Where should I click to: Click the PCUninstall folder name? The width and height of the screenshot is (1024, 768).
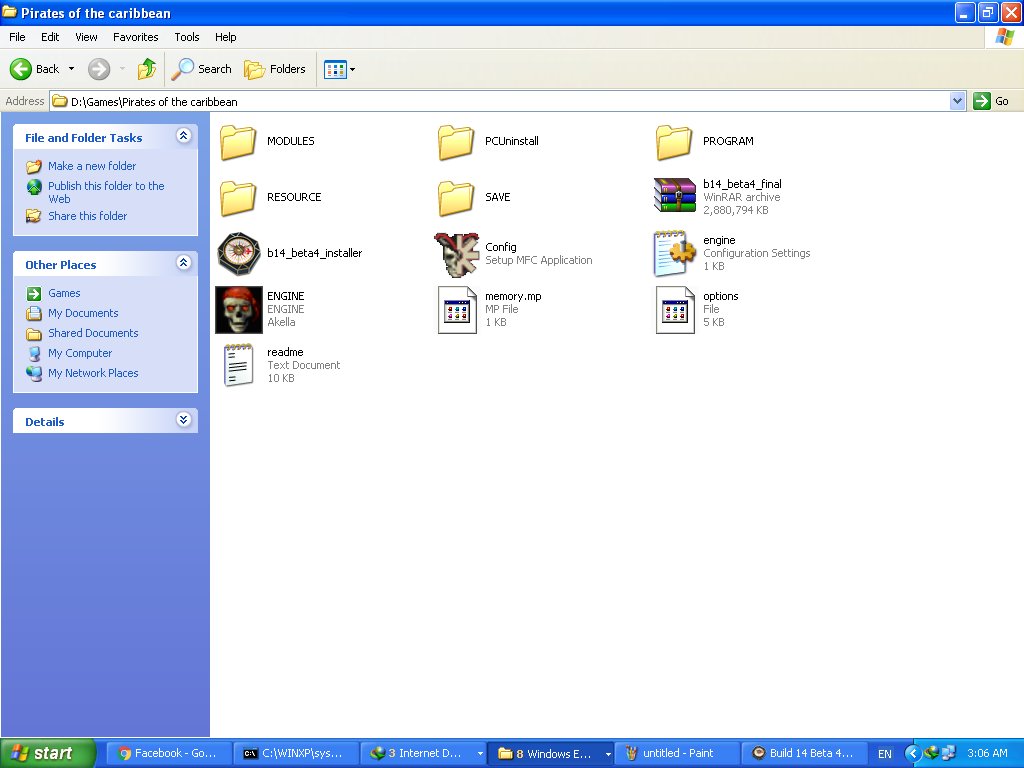[512, 140]
